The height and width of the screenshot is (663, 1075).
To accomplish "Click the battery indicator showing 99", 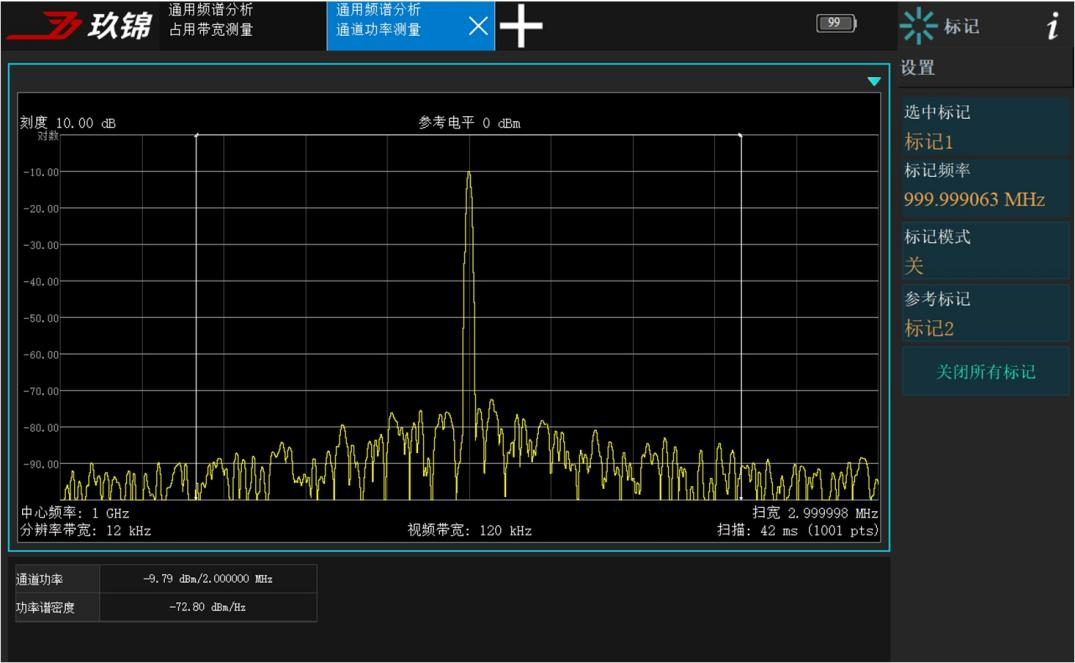I will pyautogui.click(x=836, y=22).
